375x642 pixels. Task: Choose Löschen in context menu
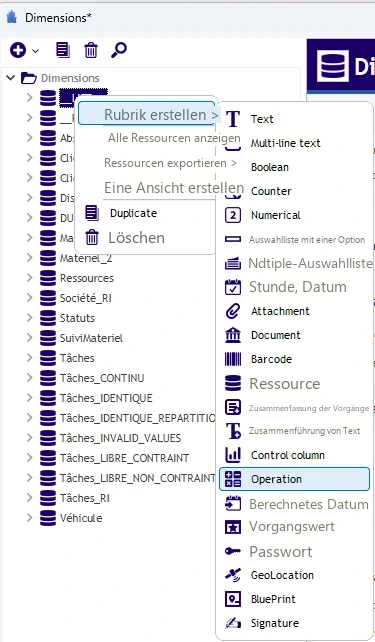pos(136,238)
